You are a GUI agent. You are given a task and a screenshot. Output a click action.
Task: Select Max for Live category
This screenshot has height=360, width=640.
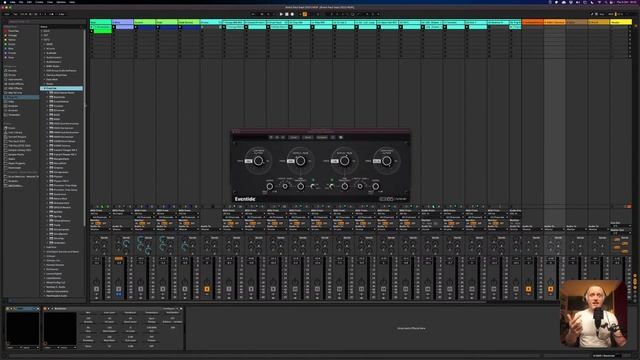click(x=15, y=93)
